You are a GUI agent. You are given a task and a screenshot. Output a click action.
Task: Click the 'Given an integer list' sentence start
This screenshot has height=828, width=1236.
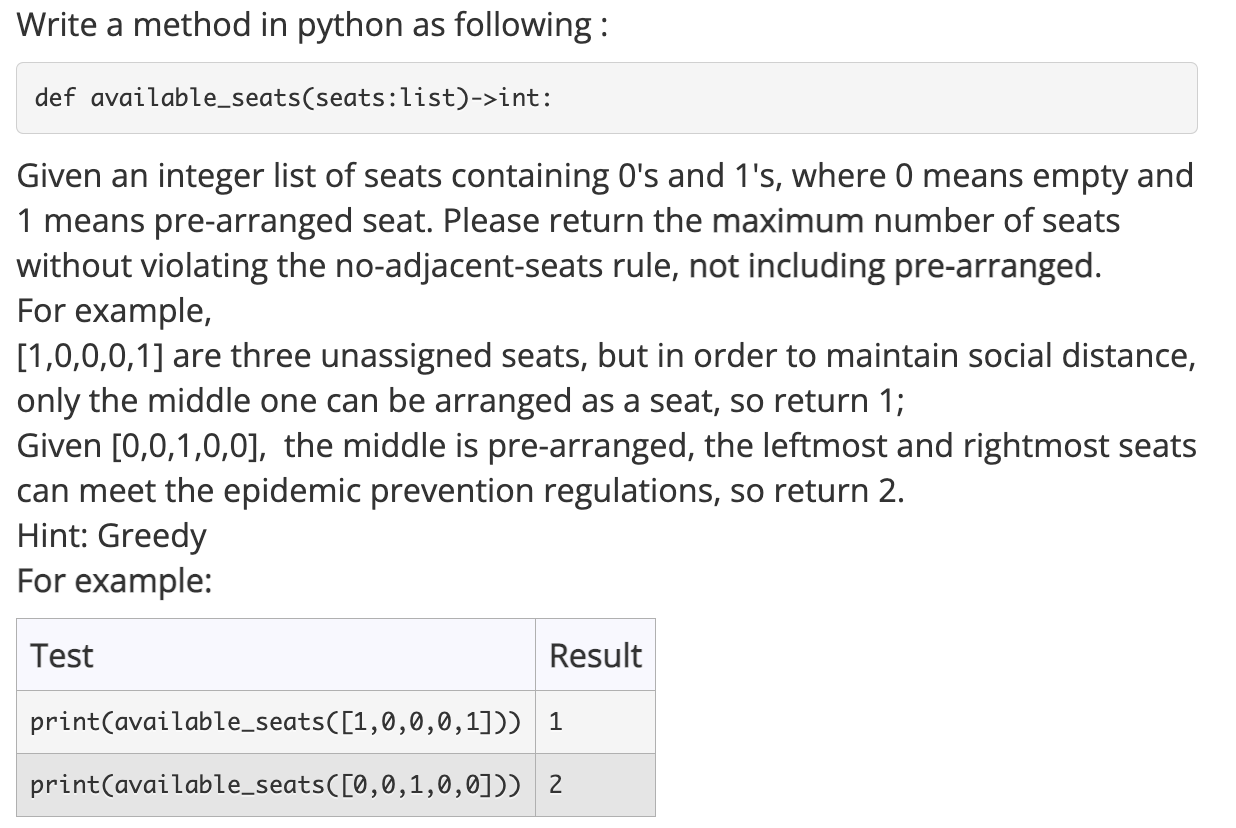[183, 175]
